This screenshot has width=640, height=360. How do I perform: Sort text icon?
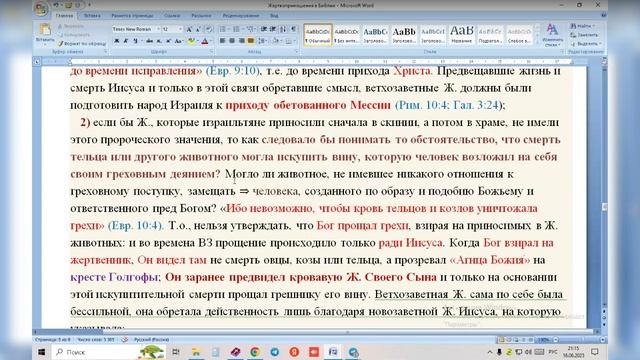283,29
